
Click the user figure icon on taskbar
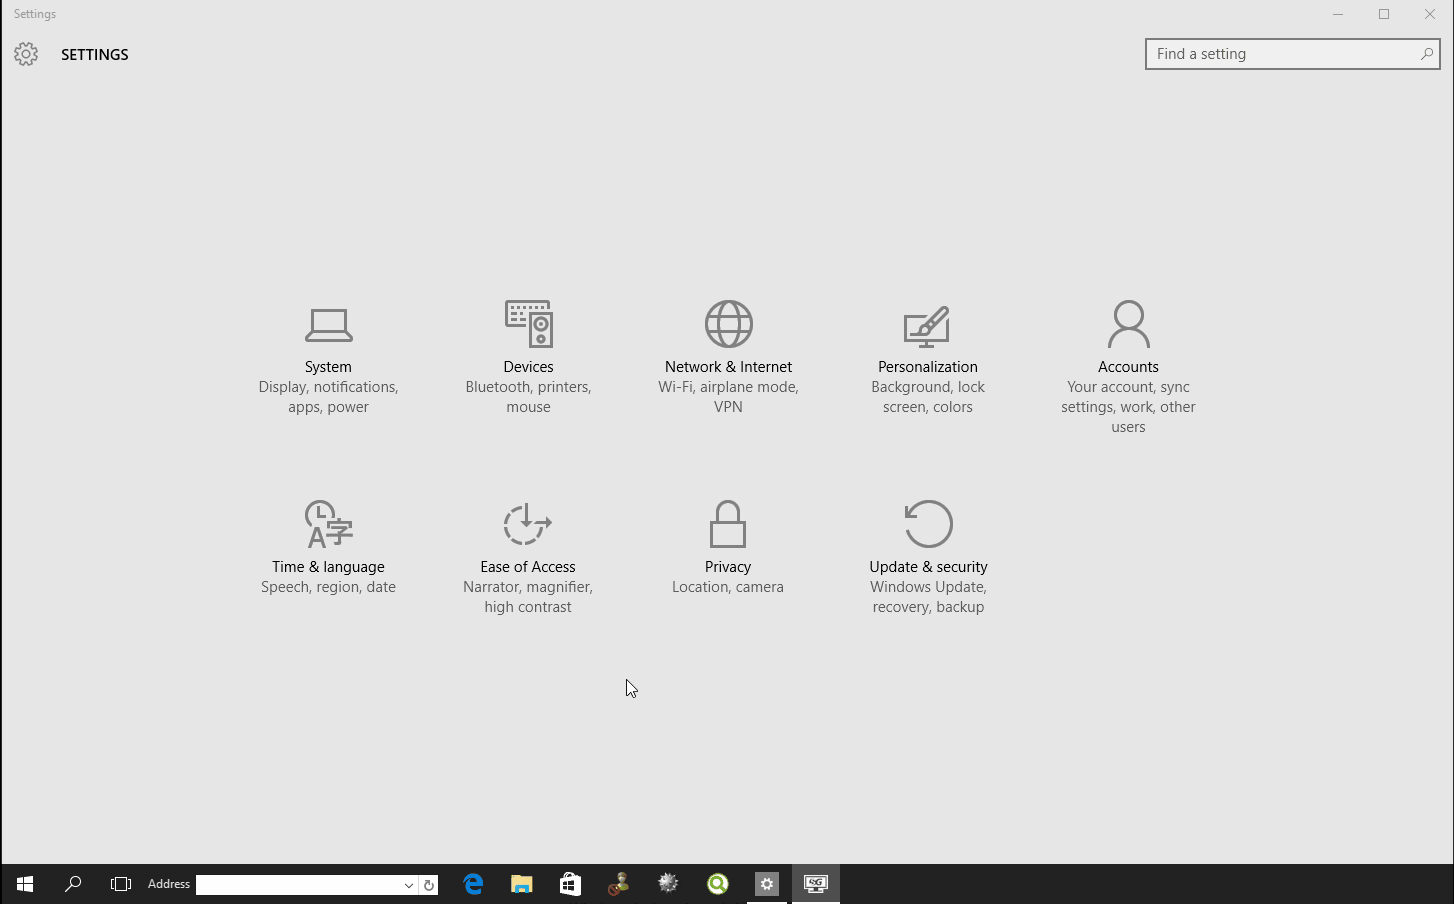click(619, 884)
